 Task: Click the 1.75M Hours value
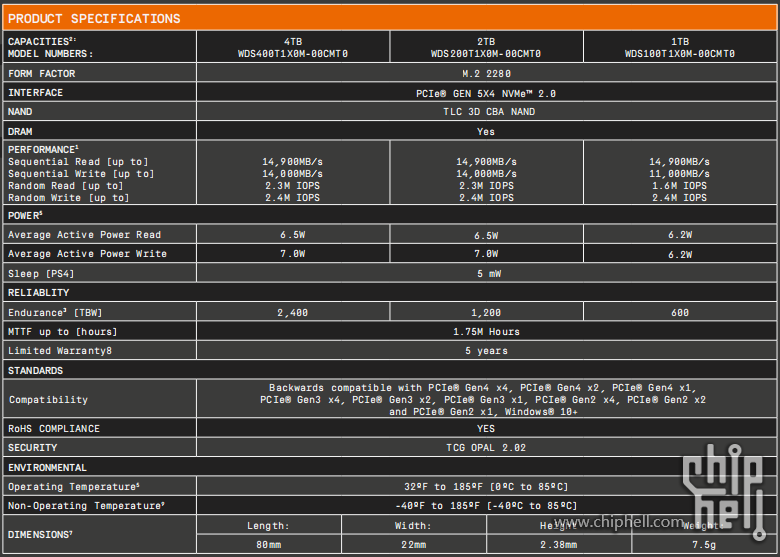(486, 331)
